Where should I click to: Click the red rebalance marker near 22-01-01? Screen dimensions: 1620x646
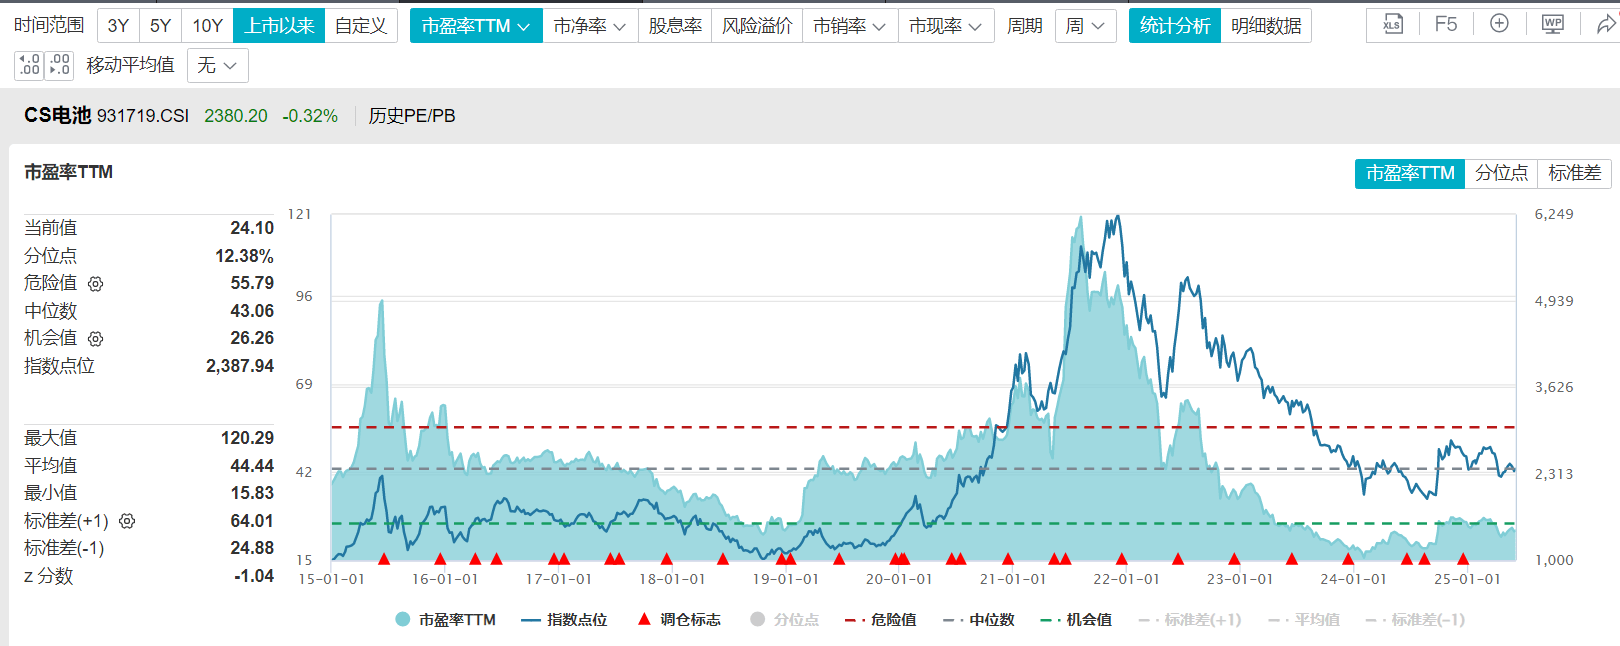(x=1122, y=559)
